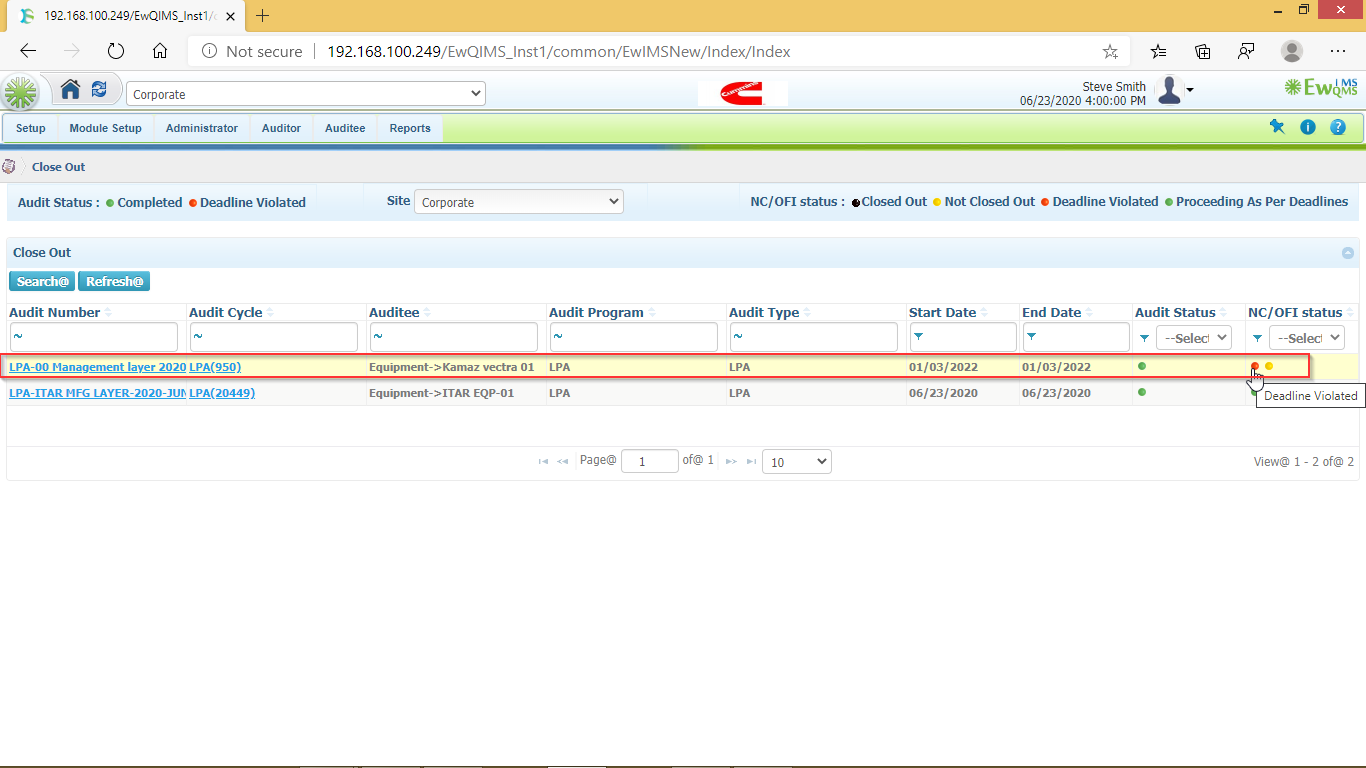Screen dimensions: 1366x768
Task: Click the green audit status dot for LPA-ITAR row
Action: click(1142, 392)
